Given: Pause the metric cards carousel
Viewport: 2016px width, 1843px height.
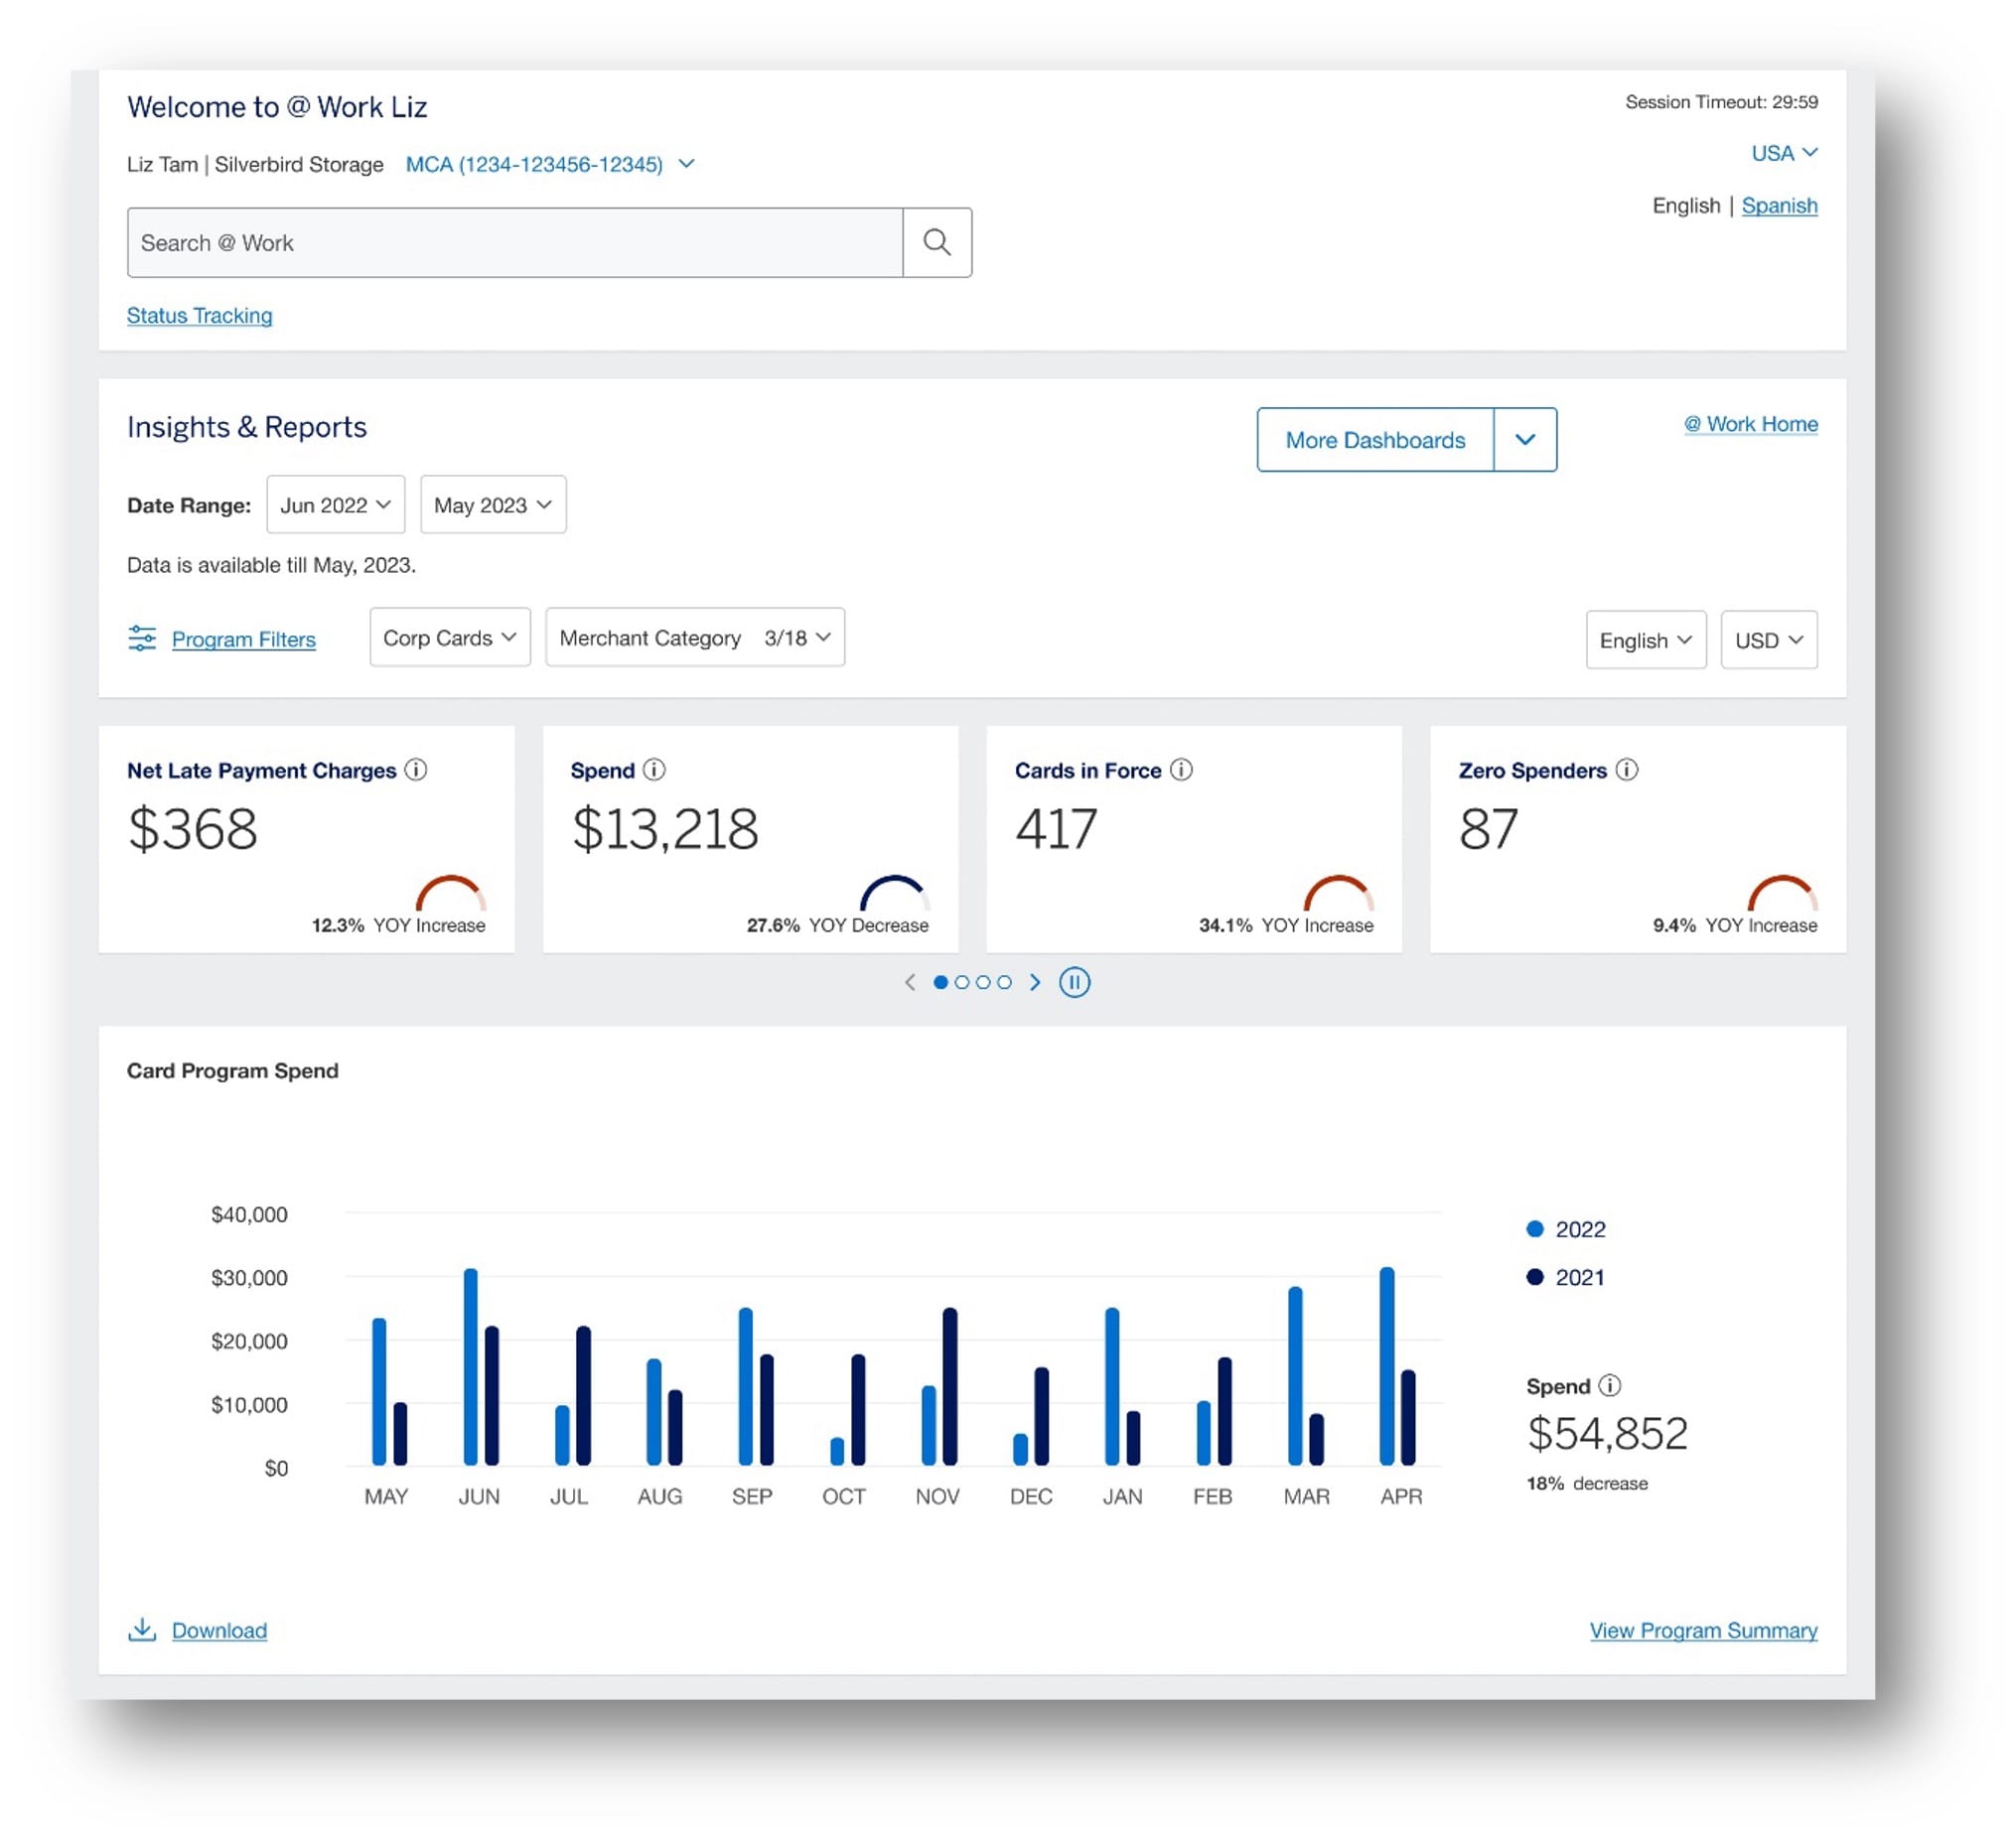Looking at the screenshot, I should pyautogui.click(x=1074, y=982).
